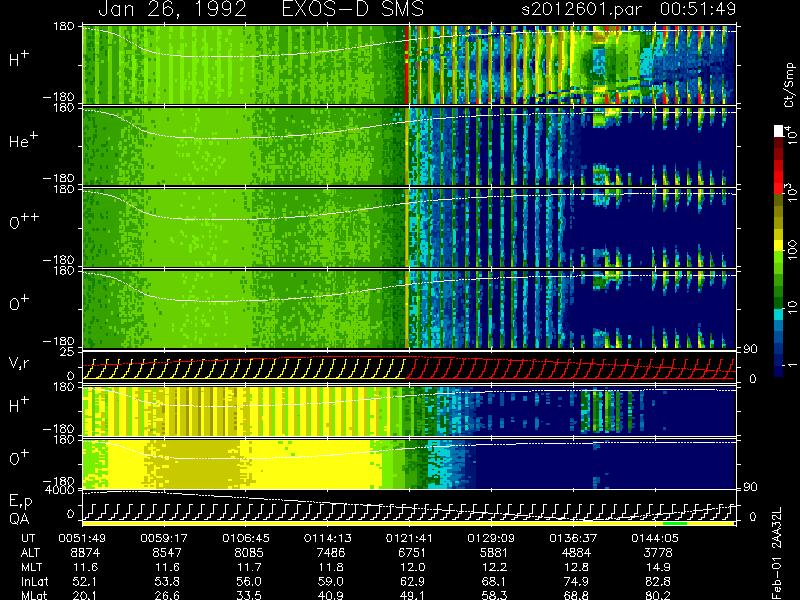800x600 pixels.
Task: Click the InLat value '52.1'
Action: pyautogui.click(x=86, y=582)
